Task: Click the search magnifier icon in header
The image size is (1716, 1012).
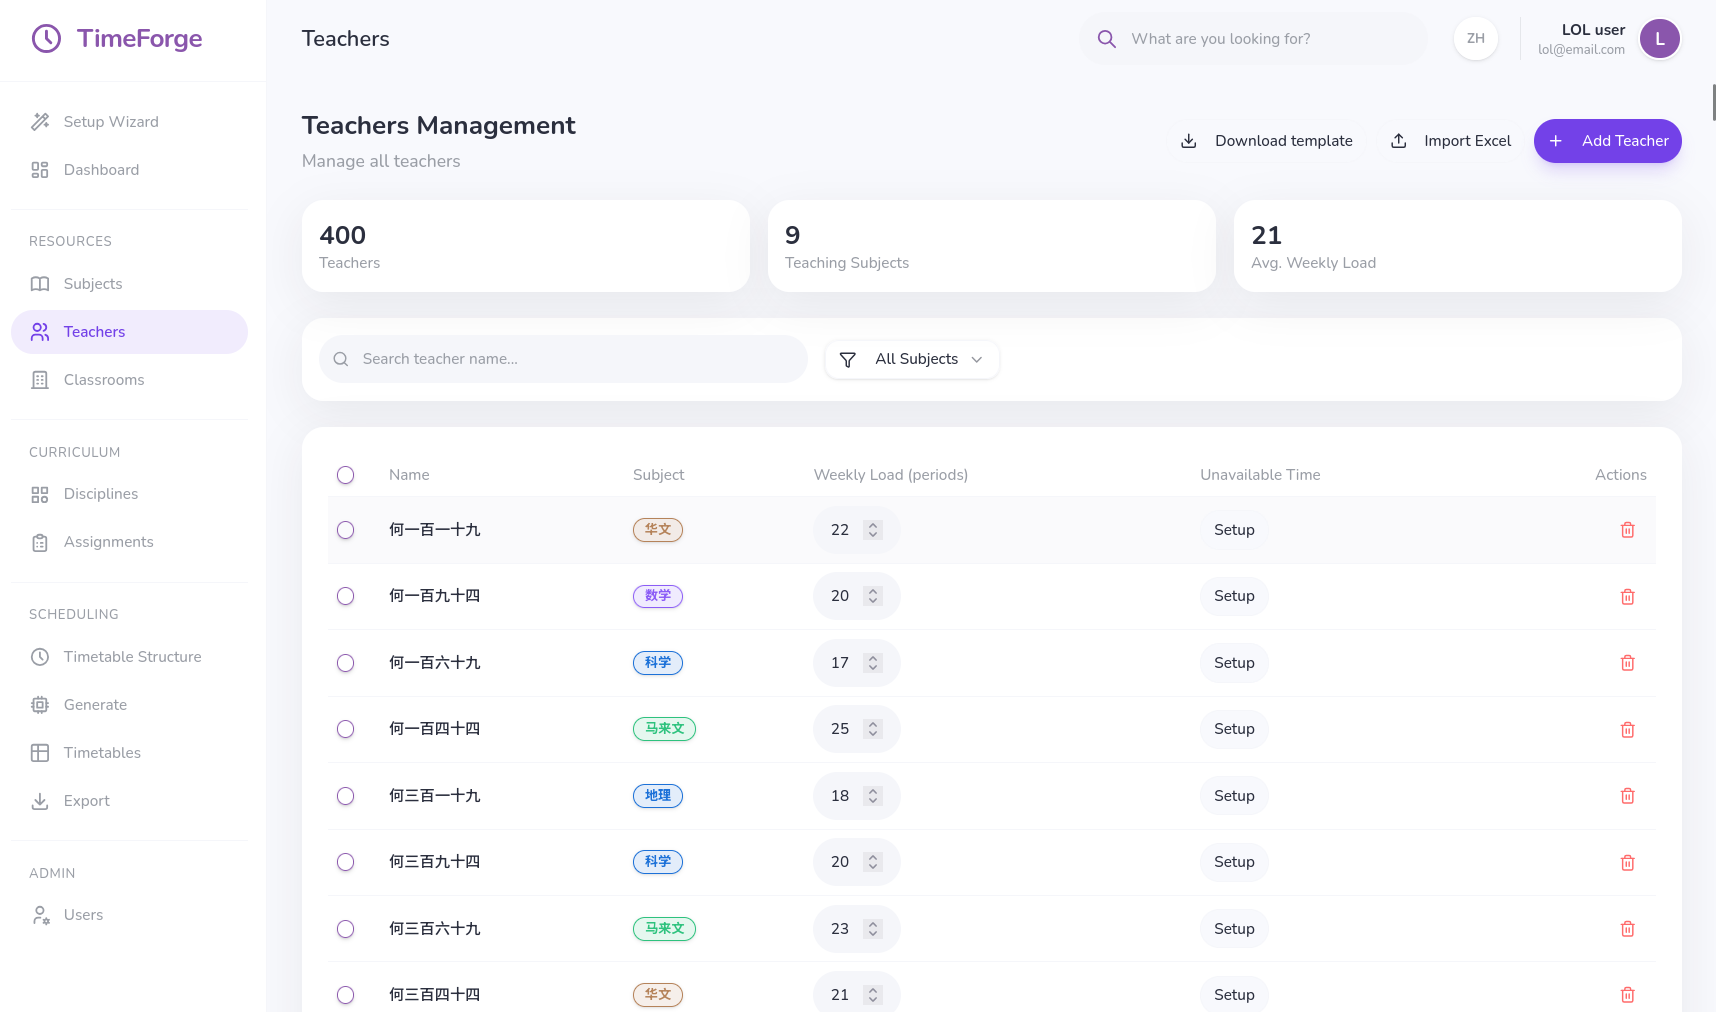Action: 1106,39
